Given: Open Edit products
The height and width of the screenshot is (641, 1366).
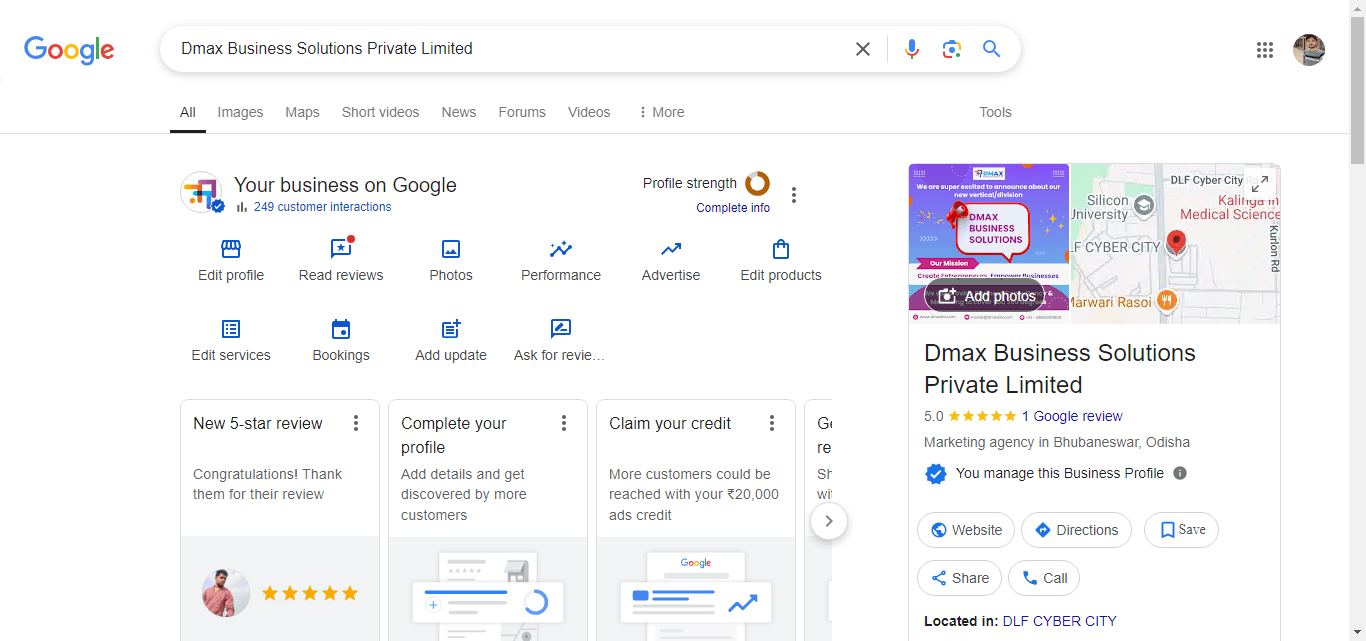Looking at the screenshot, I should click(781, 261).
